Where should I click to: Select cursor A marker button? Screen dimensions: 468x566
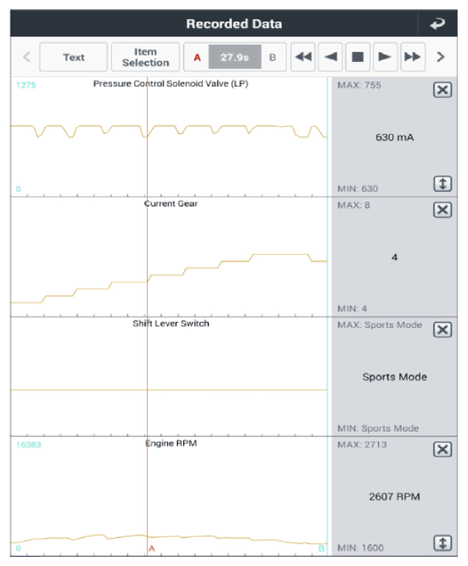197,57
